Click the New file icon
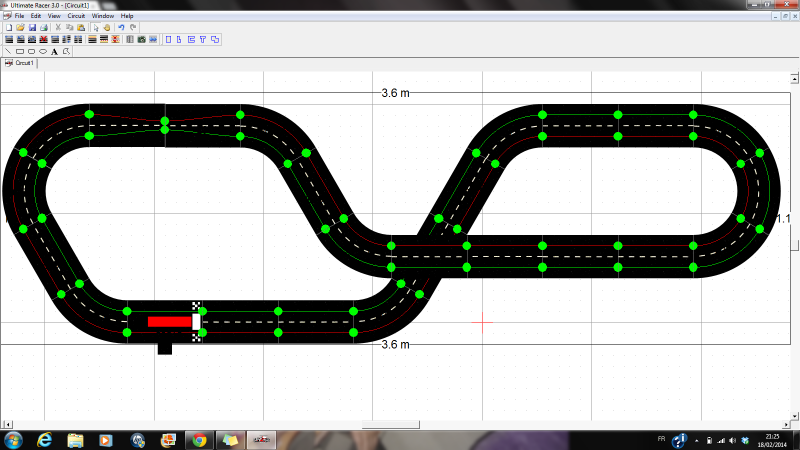 pyautogui.click(x=9, y=27)
